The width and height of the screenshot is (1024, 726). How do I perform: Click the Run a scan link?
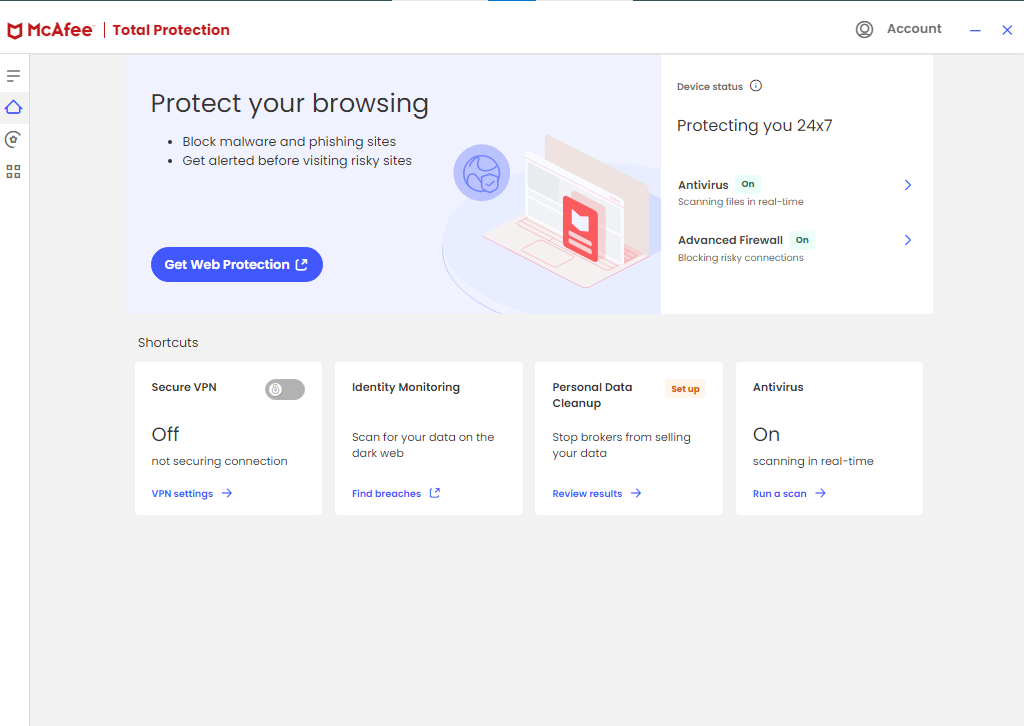(780, 494)
